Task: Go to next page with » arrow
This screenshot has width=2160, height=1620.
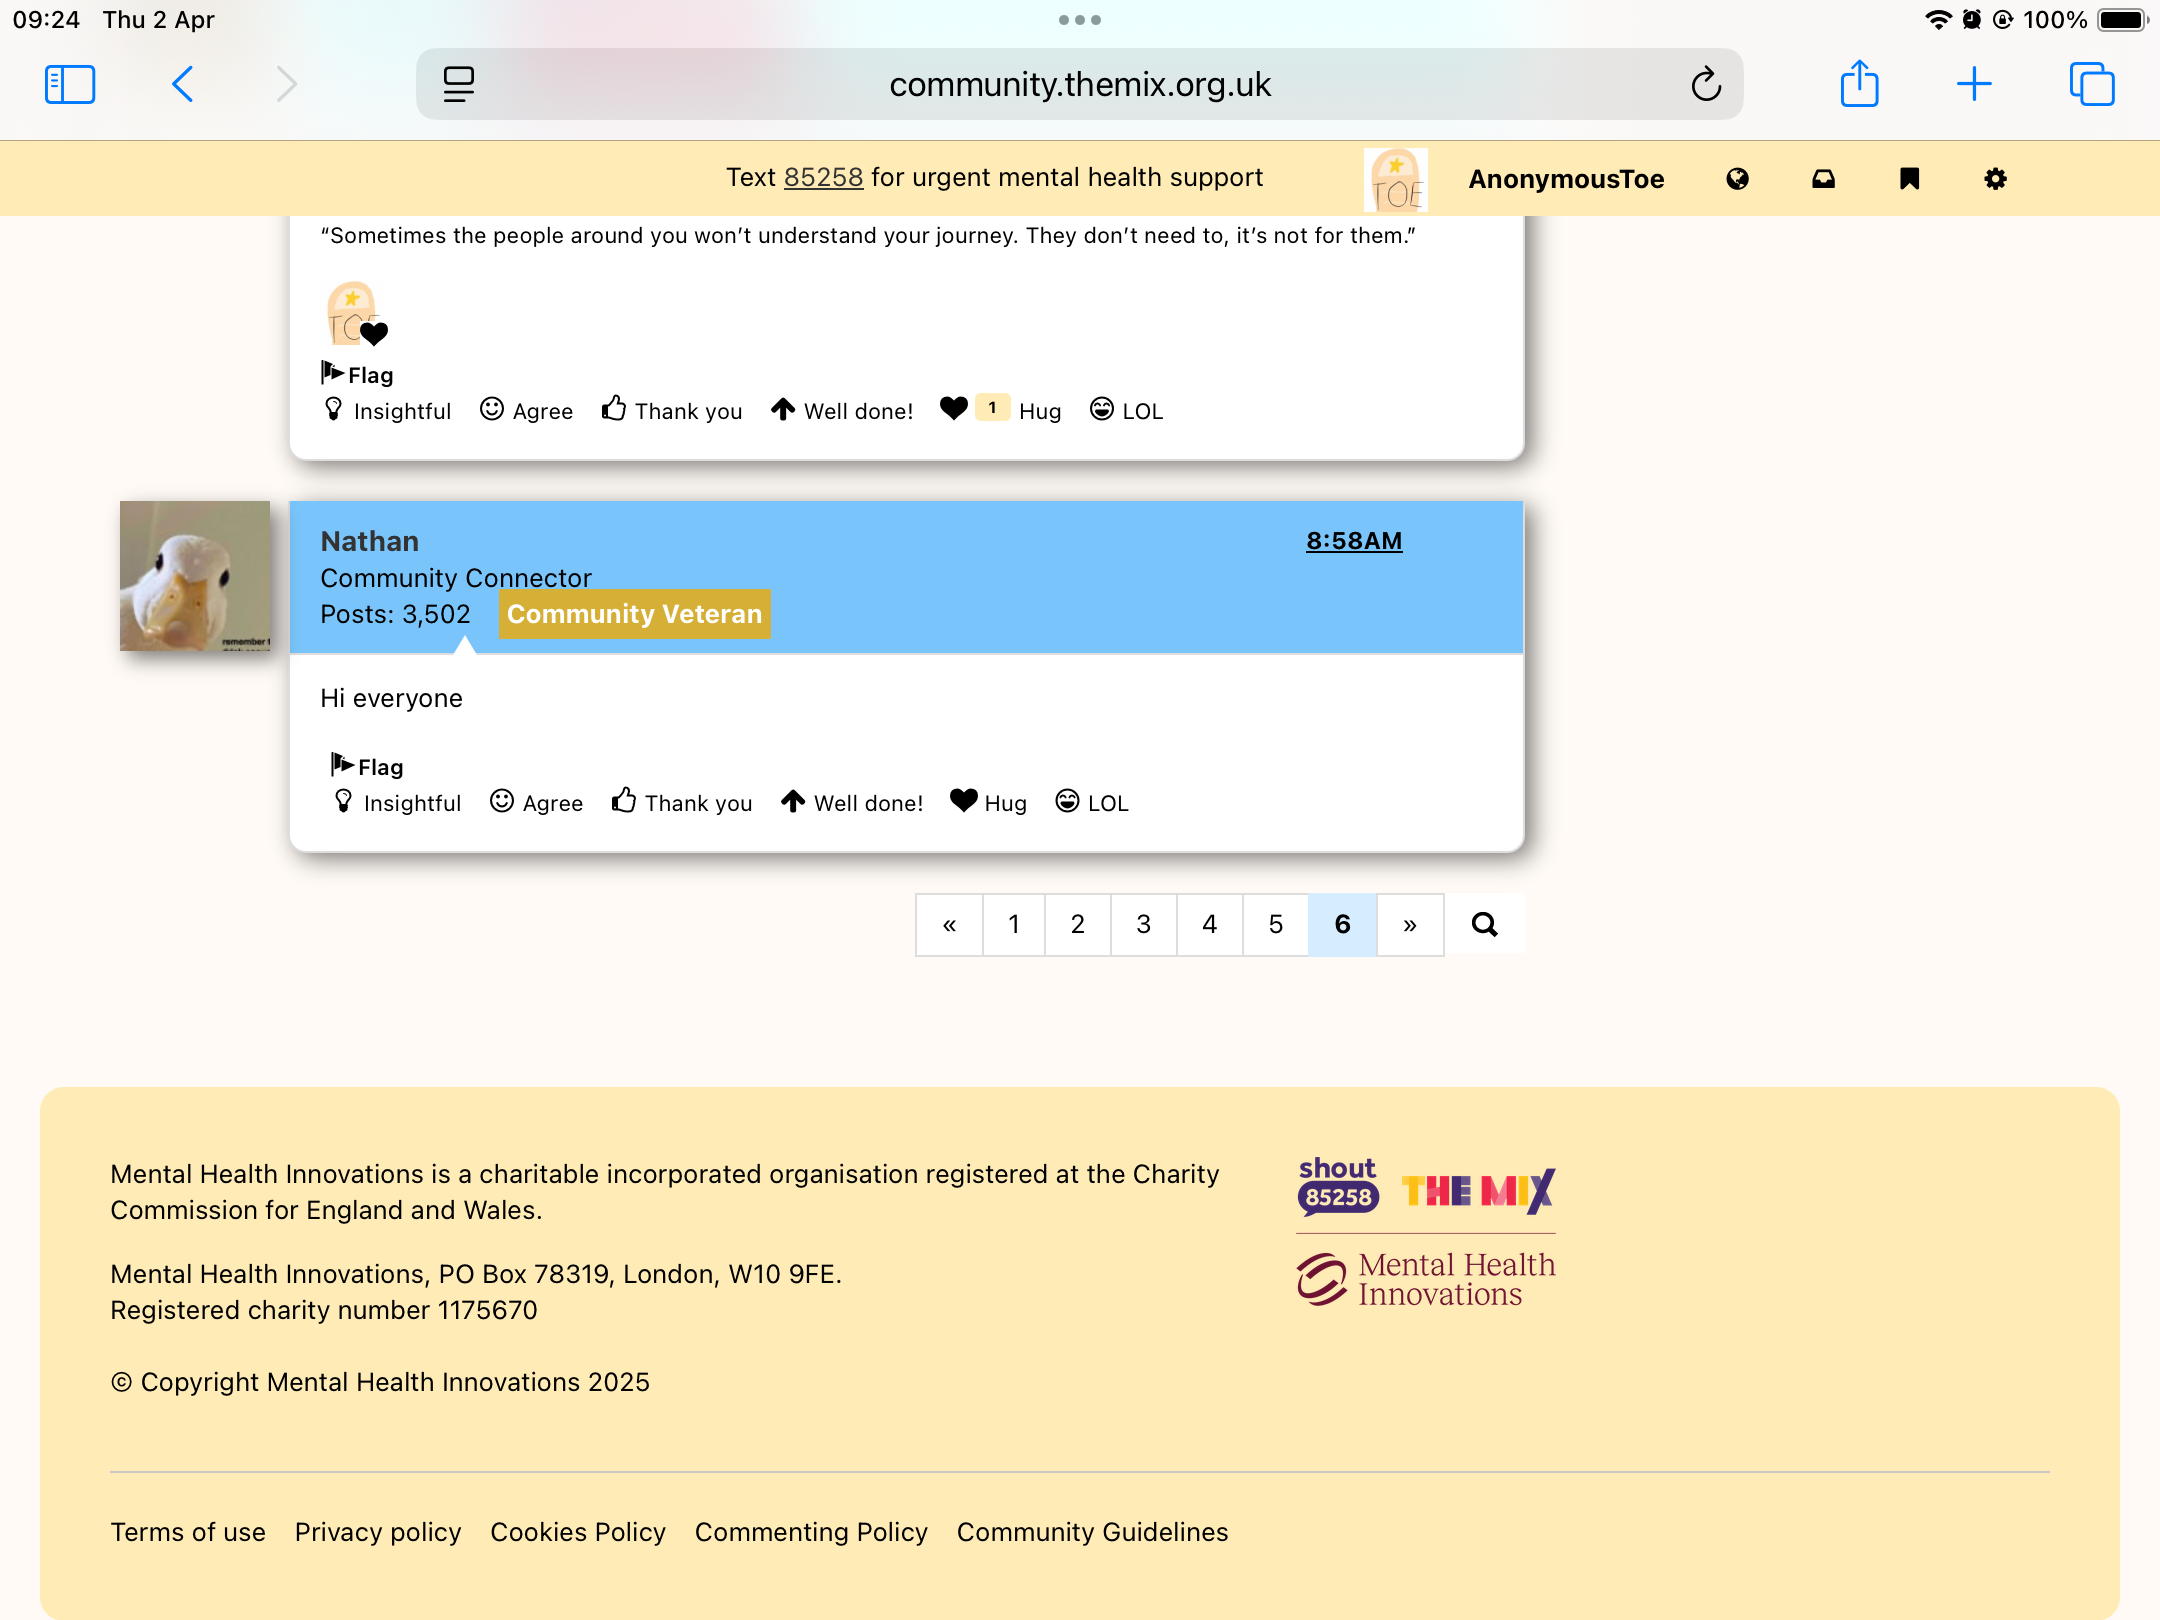Action: tap(1410, 924)
